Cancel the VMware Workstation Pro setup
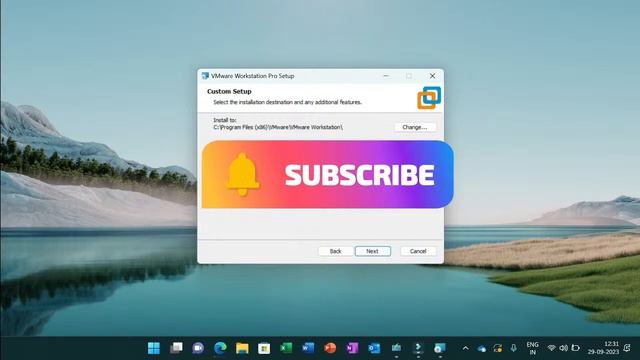Image resolution: width=640 pixels, height=360 pixels. coord(418,251)
